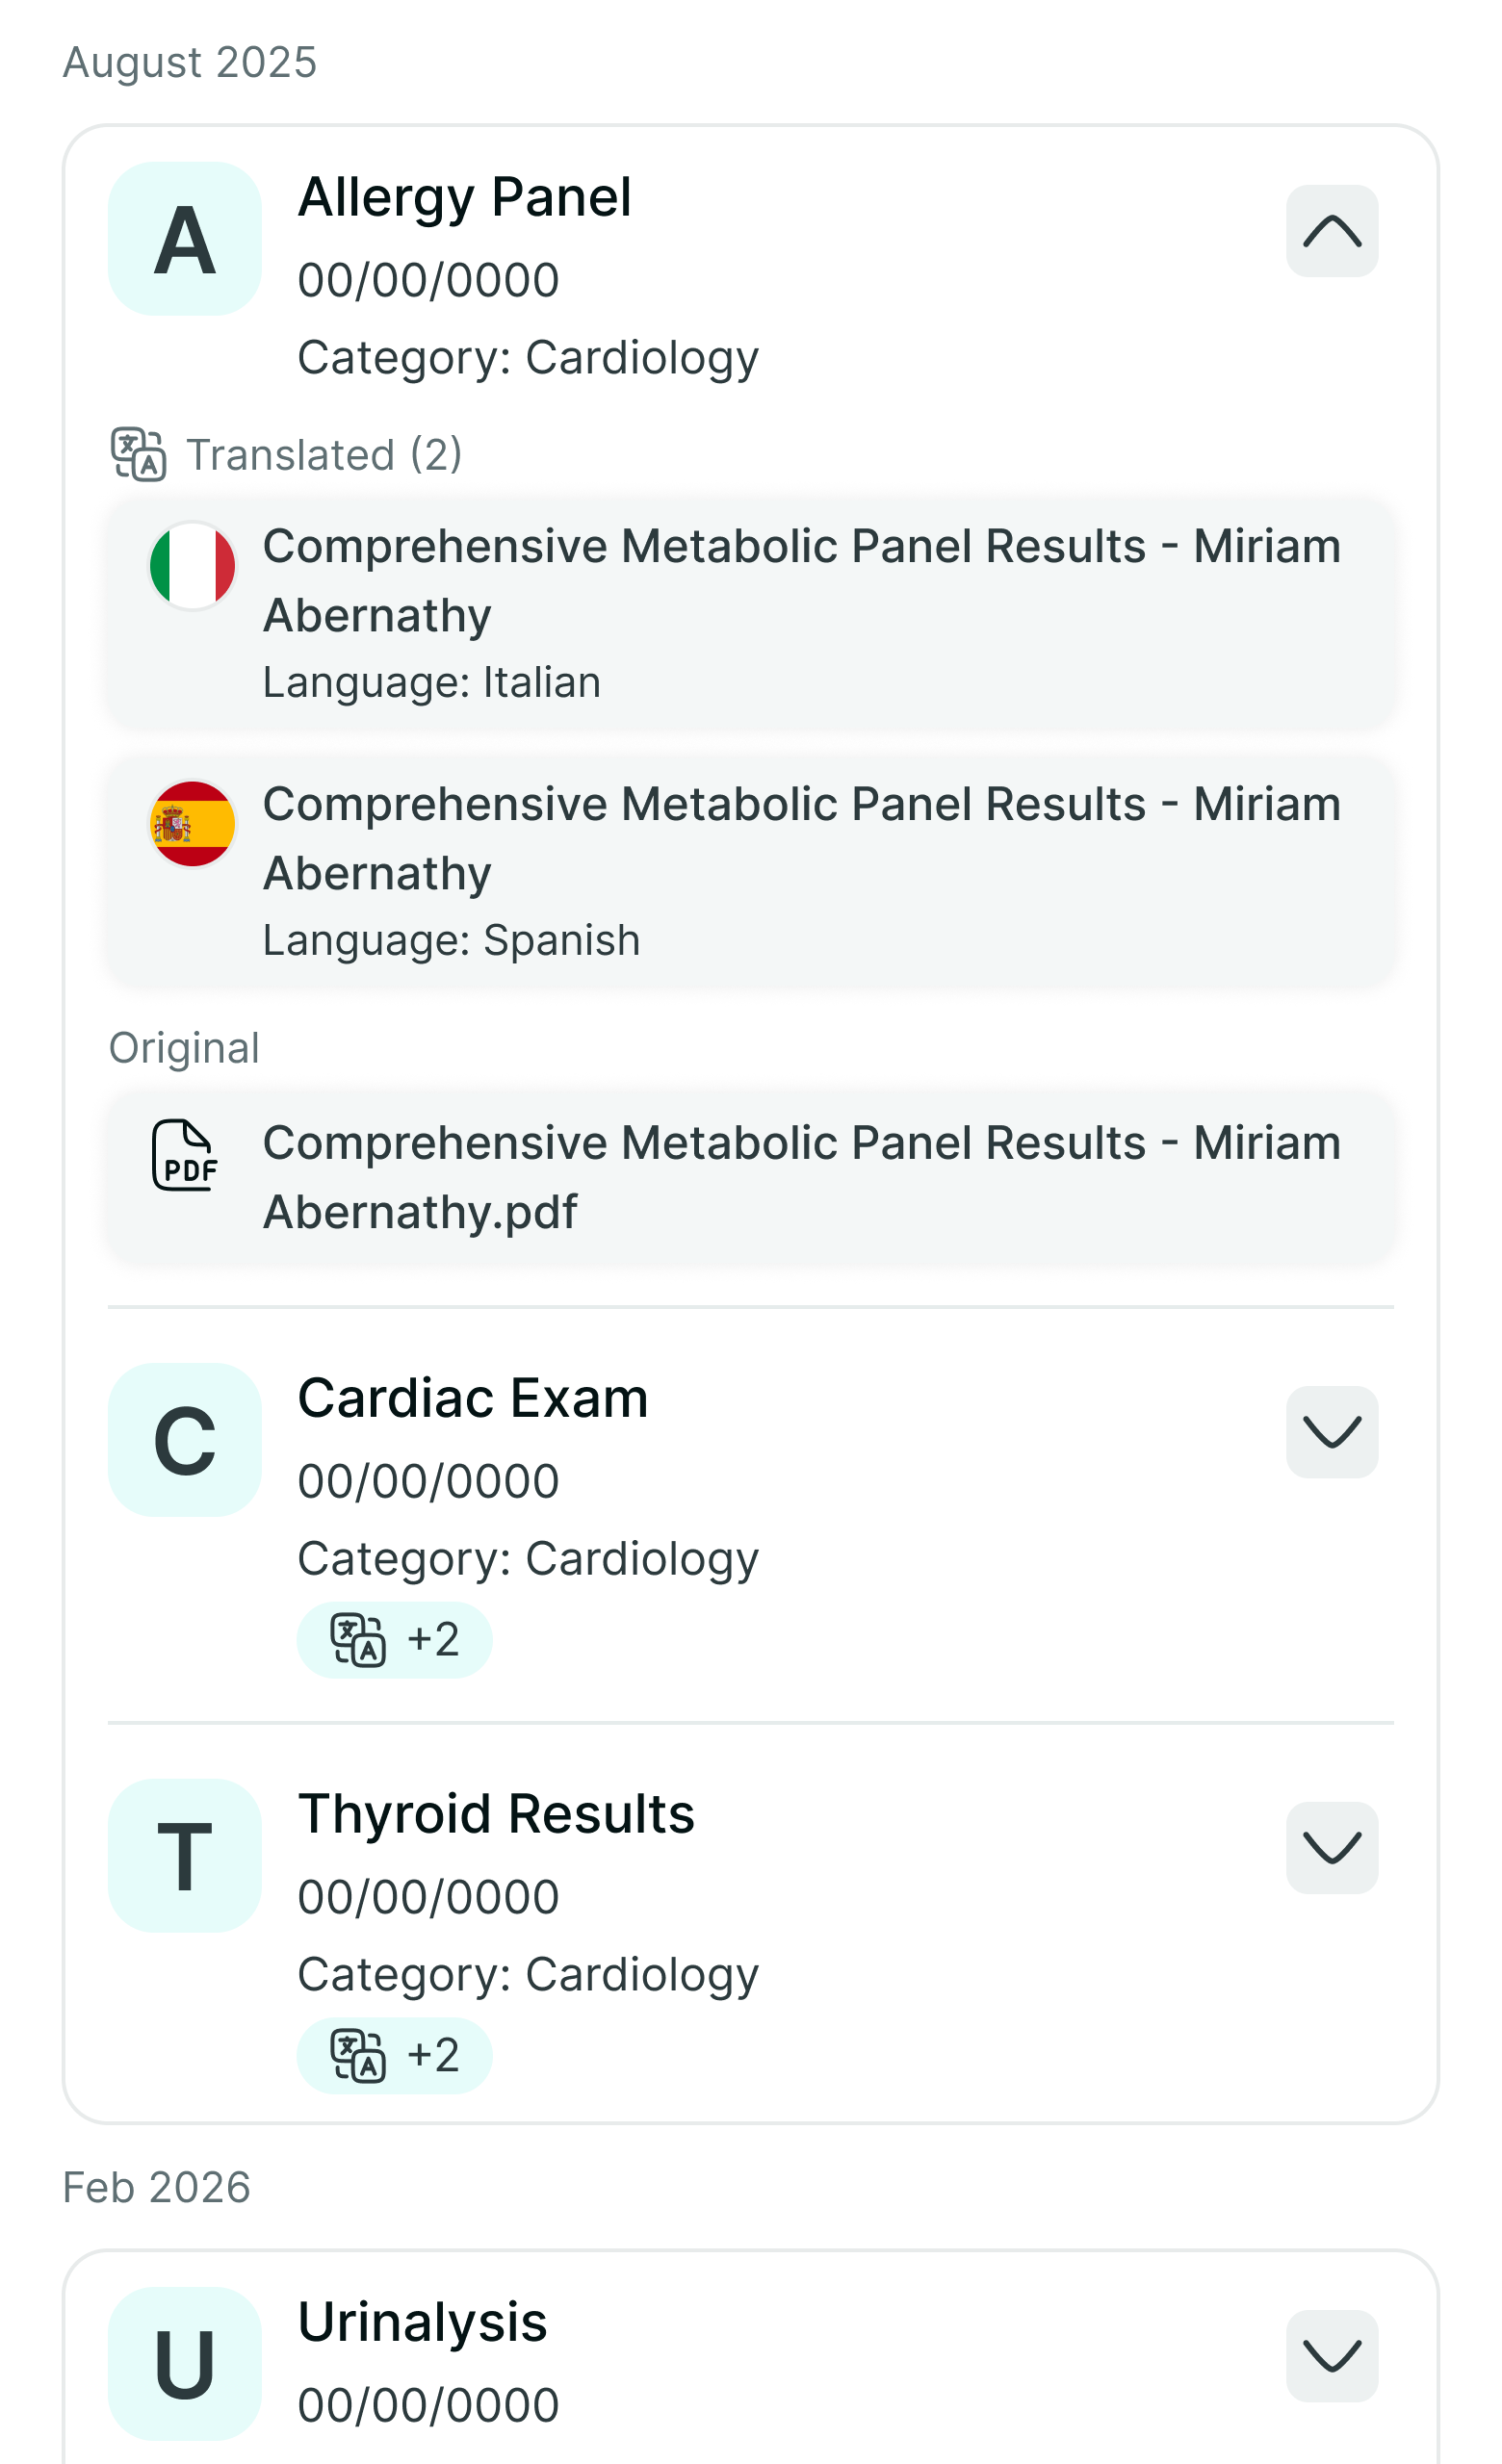Select the Cardiac Exam title
This screenshot has height=2464, width=1502.
[x=473, y=1398]
